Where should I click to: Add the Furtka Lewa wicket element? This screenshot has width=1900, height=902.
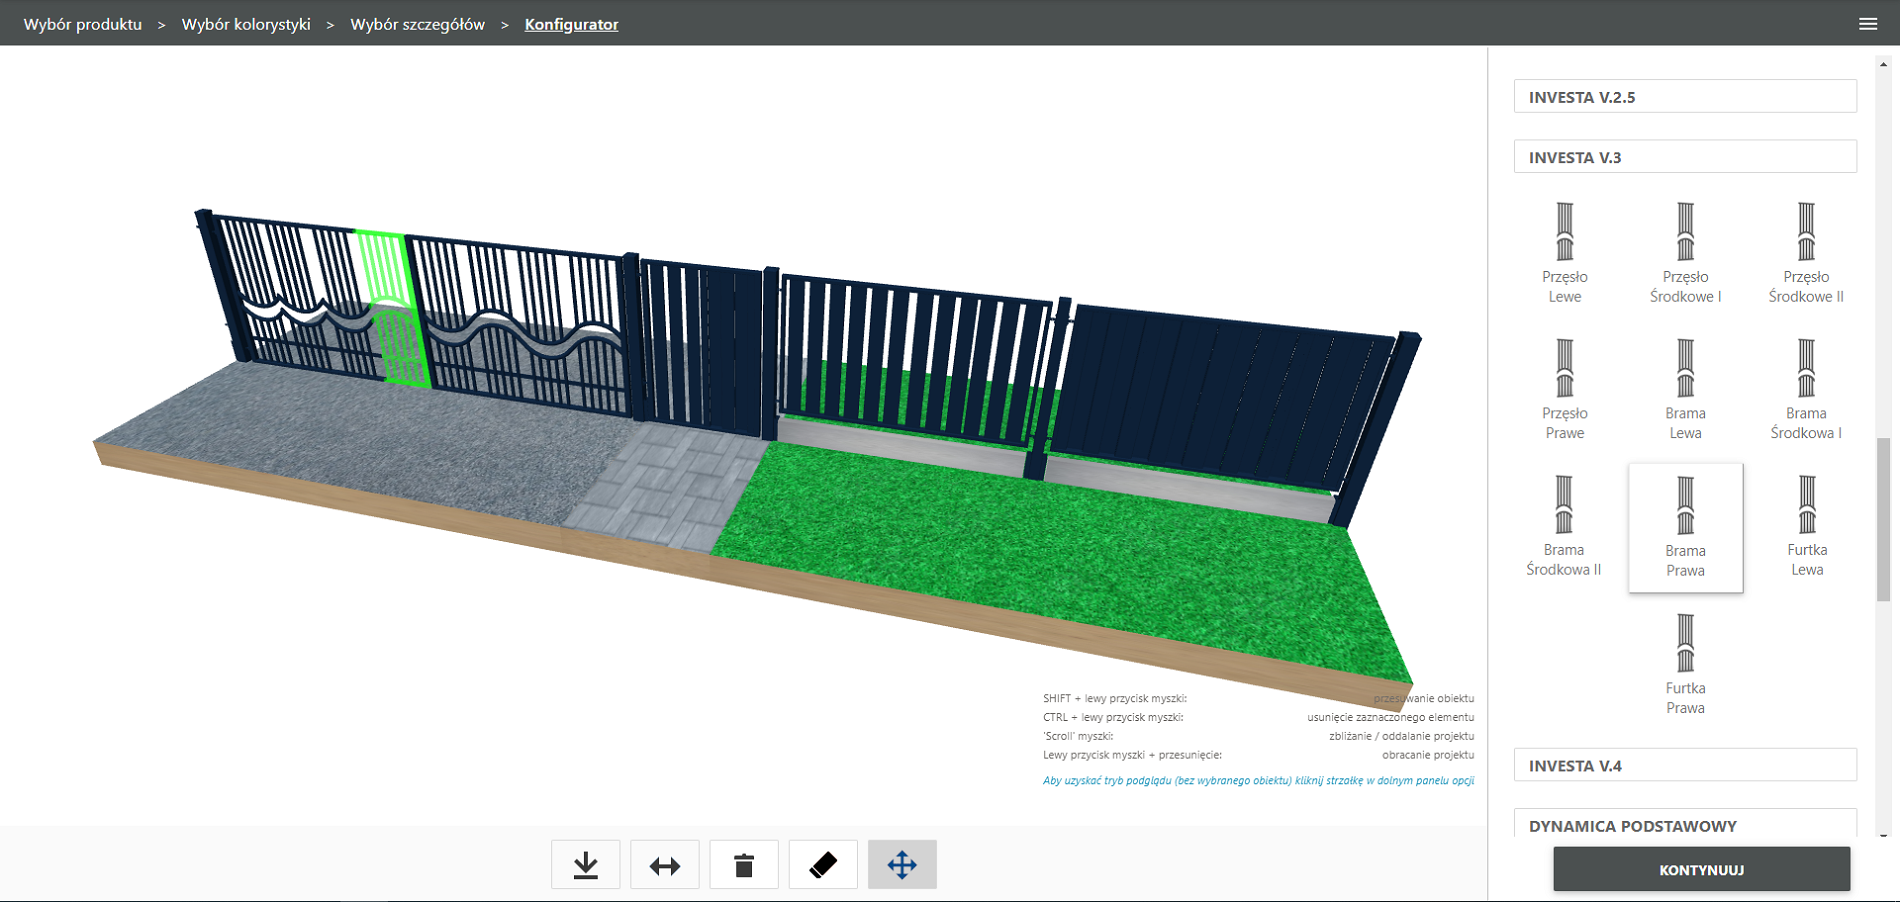click(1806, 526)
